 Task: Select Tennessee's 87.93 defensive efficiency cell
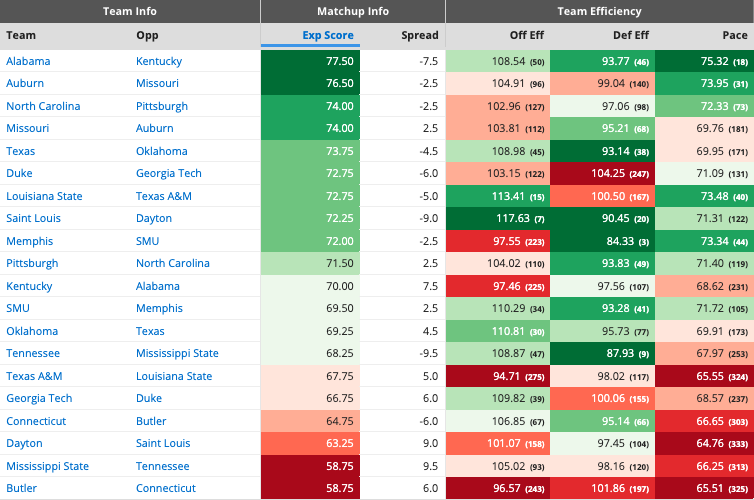coord(602,353)
